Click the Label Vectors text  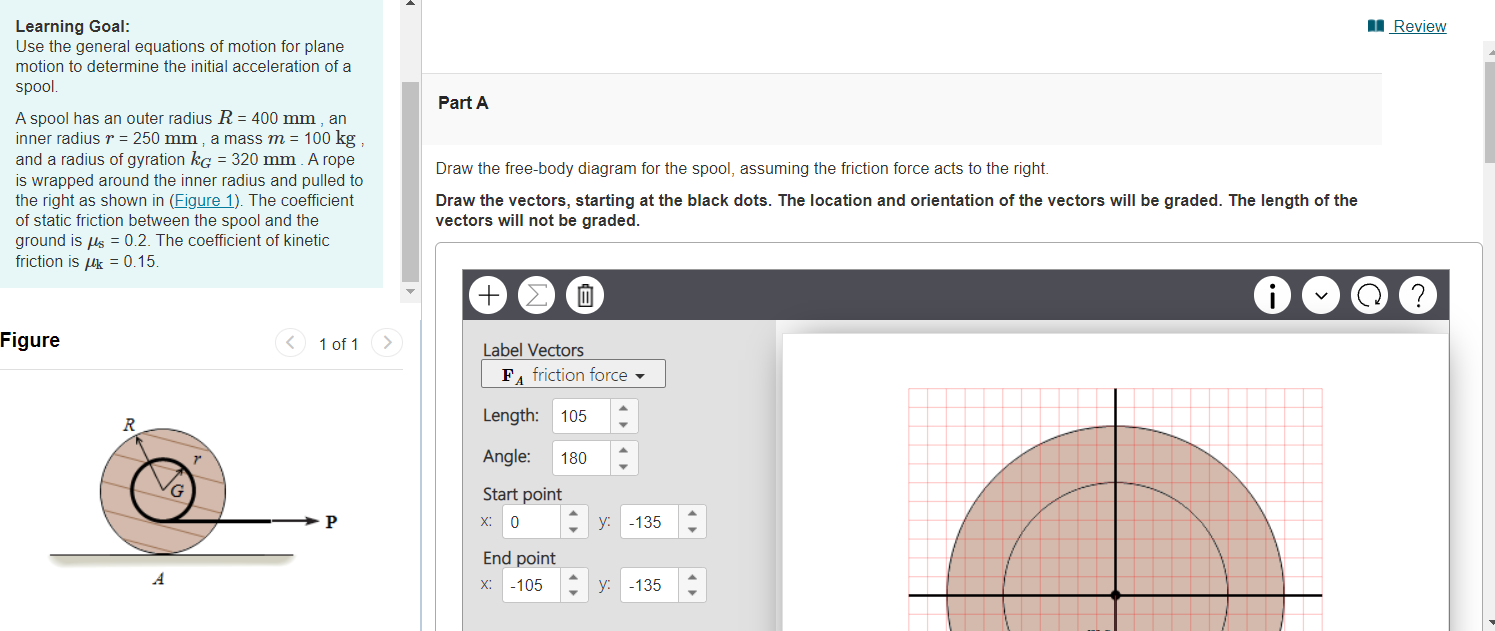pyautogui.click(x=533, y=350)
